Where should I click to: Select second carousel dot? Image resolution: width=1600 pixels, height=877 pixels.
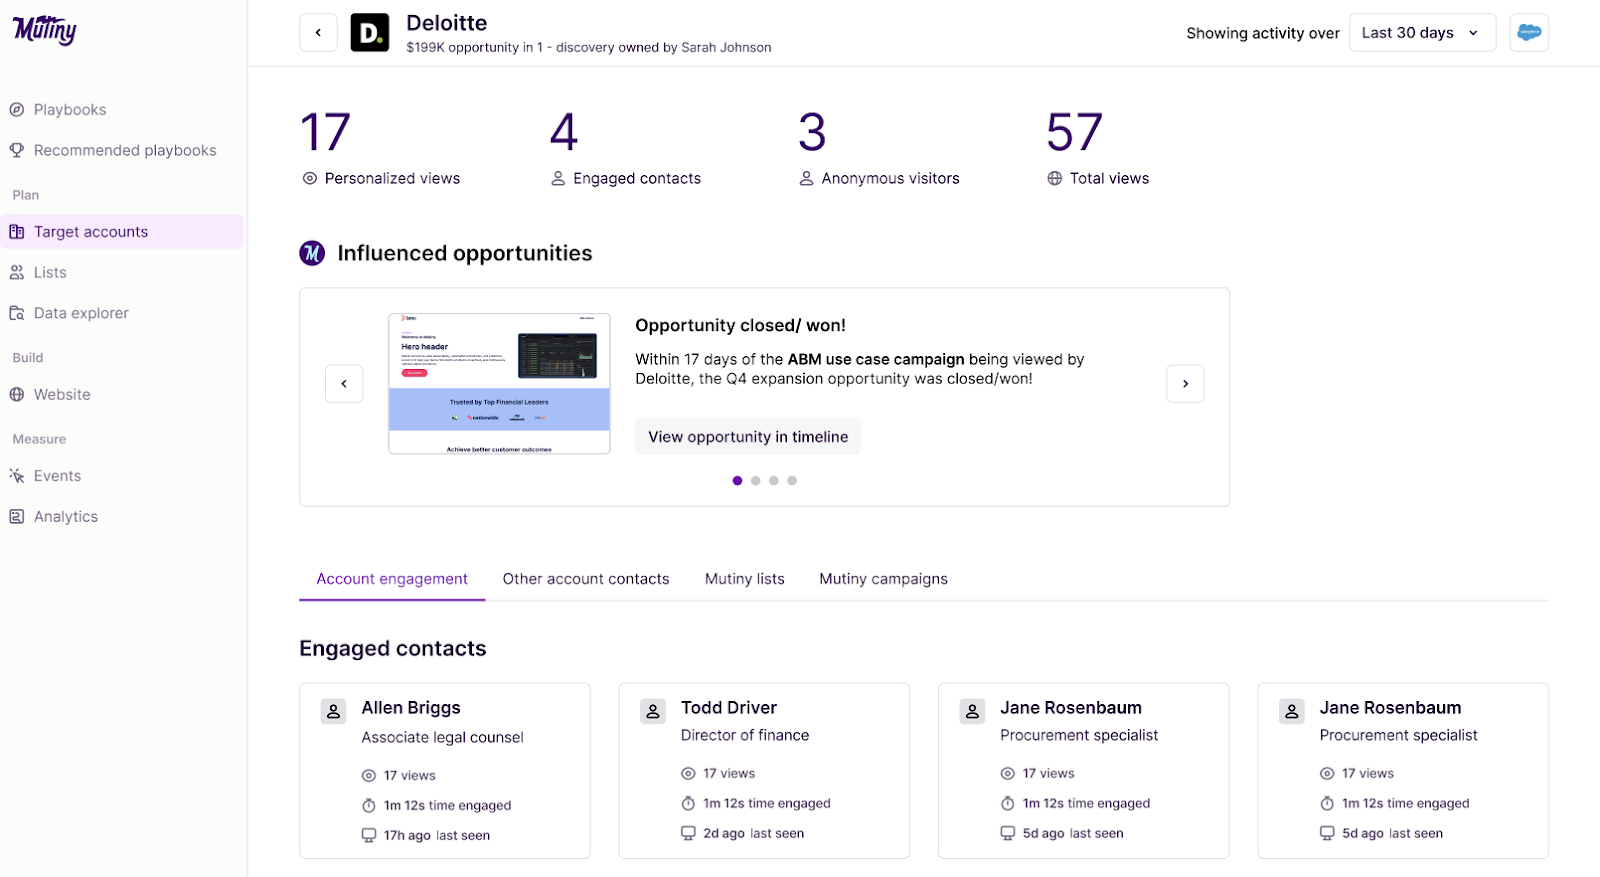click(756, 481)
